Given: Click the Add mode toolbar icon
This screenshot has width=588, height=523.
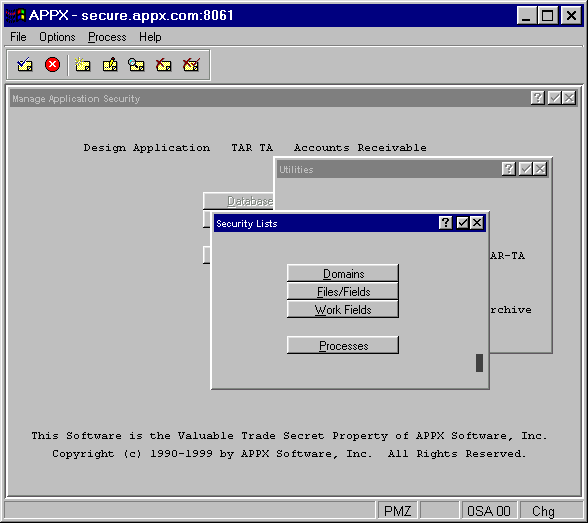Looking at the screenshot, I should tap(82, 65).
